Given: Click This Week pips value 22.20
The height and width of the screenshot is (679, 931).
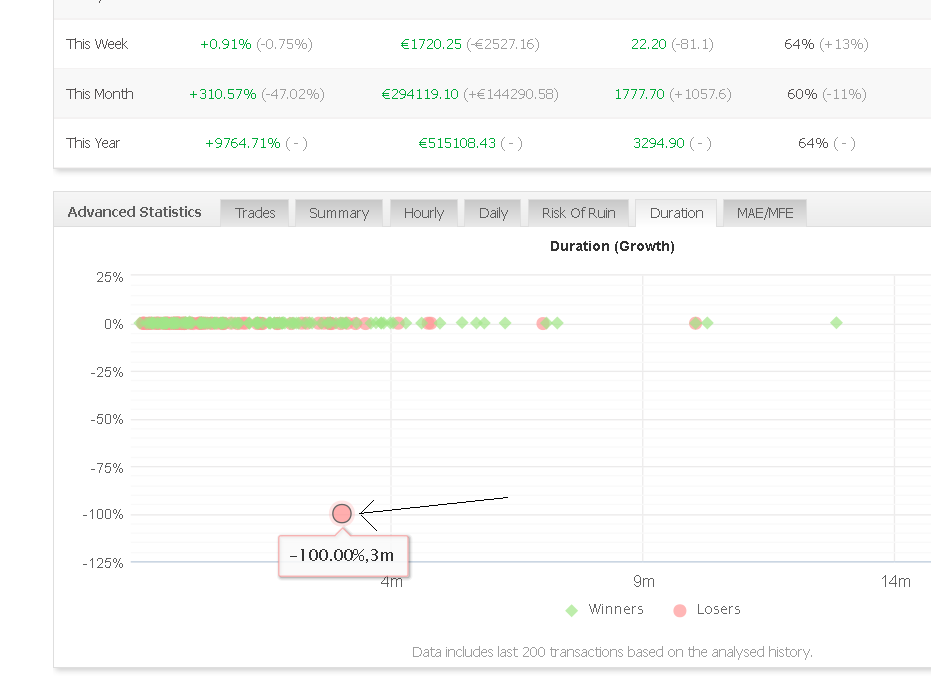Looking at the screenshot, I should 648,45.
